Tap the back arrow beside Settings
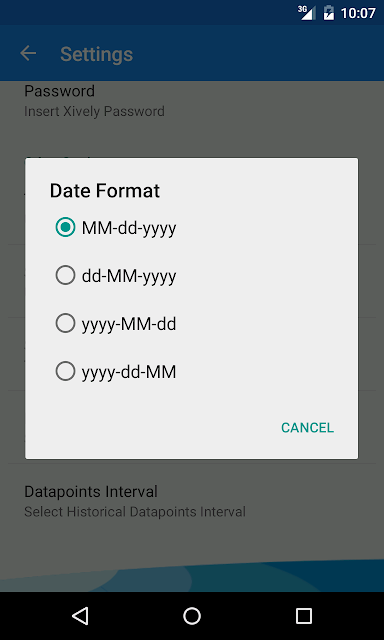This screenshot has height=640, width=384. pyautogui.click(x=28, y=53)
